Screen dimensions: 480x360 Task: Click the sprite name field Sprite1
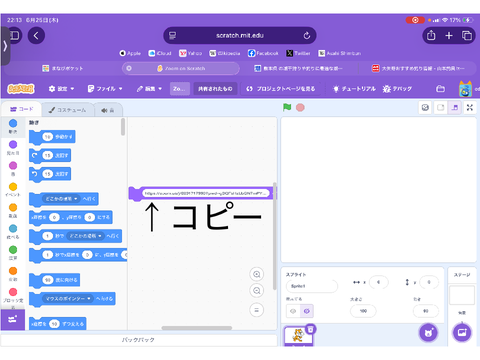312,286
